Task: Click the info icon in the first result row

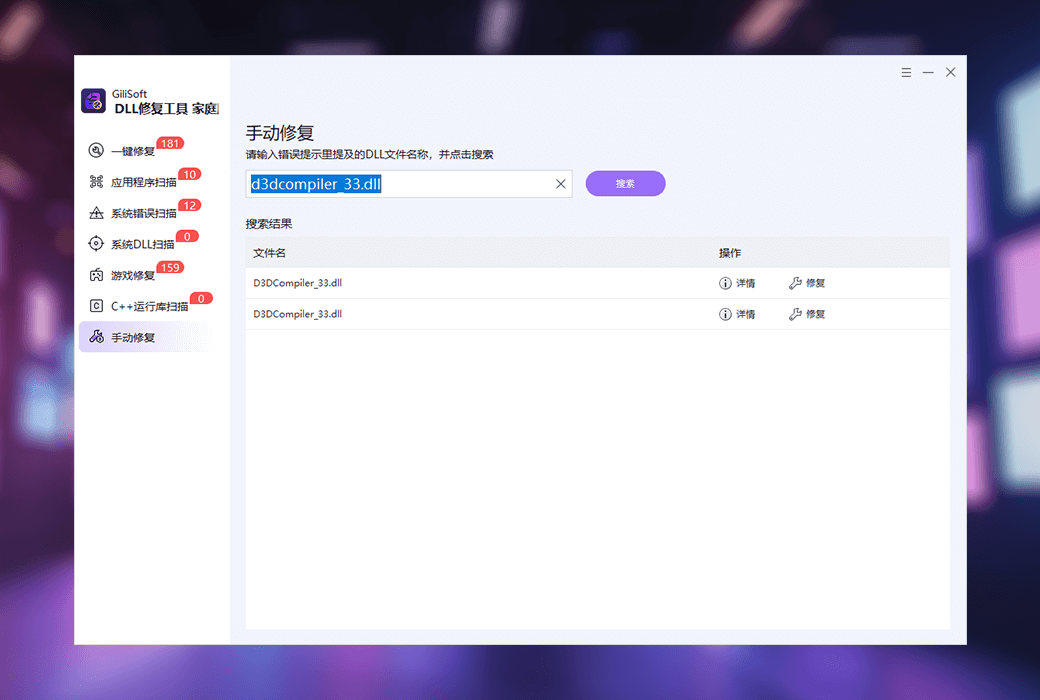Action: point(726,283)
